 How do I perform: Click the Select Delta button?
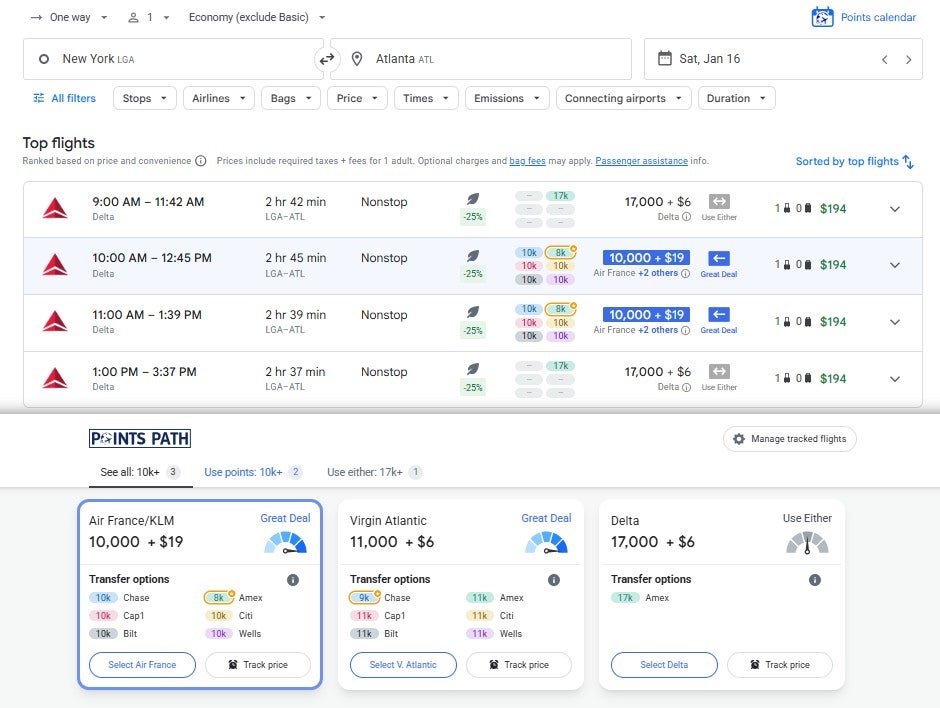(x=664, y=665)
